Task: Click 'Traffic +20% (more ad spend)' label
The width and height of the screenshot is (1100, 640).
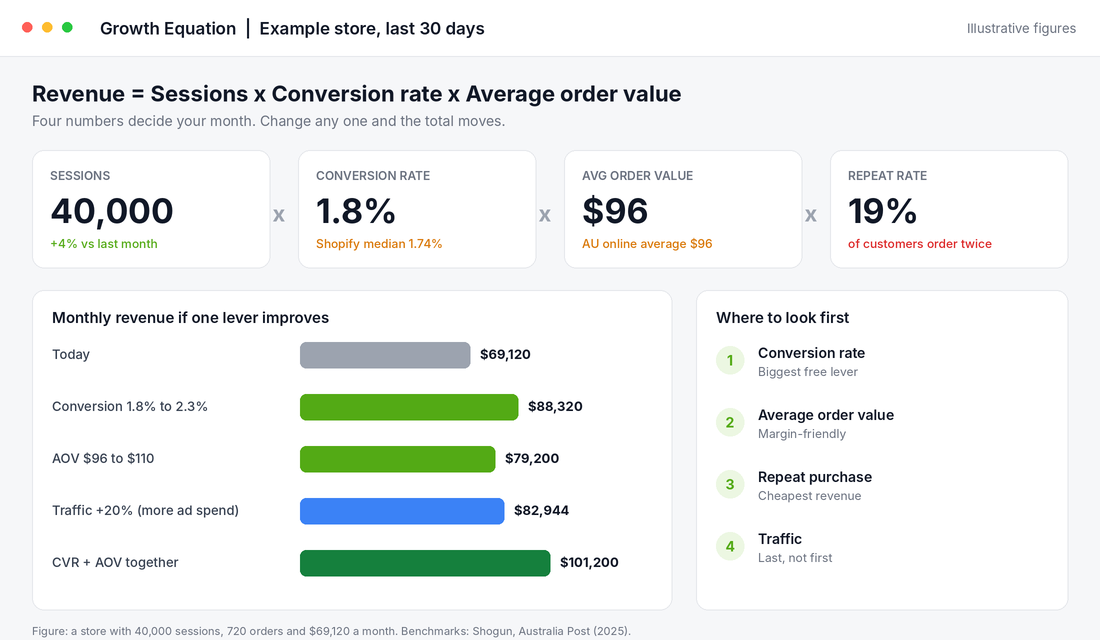Action: click(145, 510)
